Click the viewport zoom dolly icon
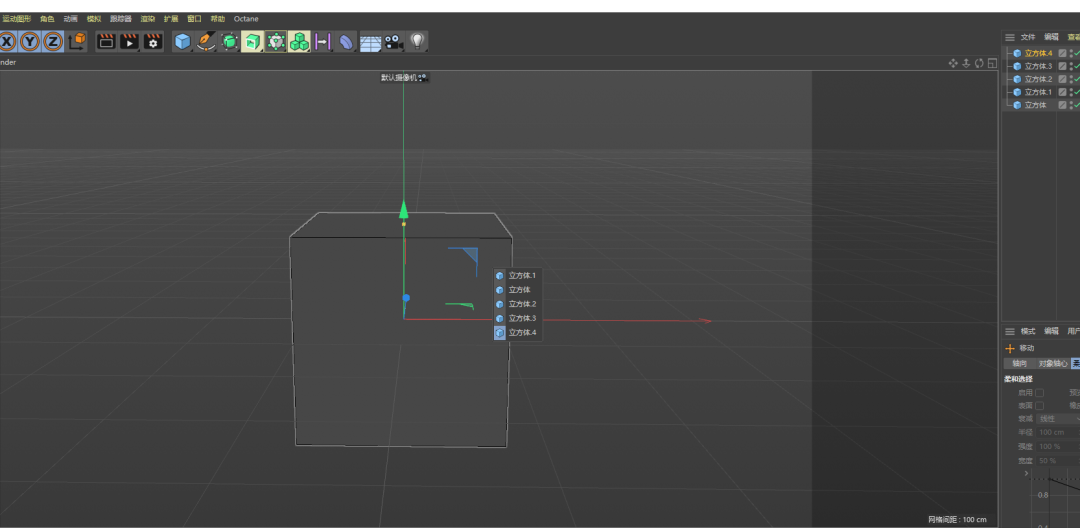1080x528 pixels. click(966, 63)
